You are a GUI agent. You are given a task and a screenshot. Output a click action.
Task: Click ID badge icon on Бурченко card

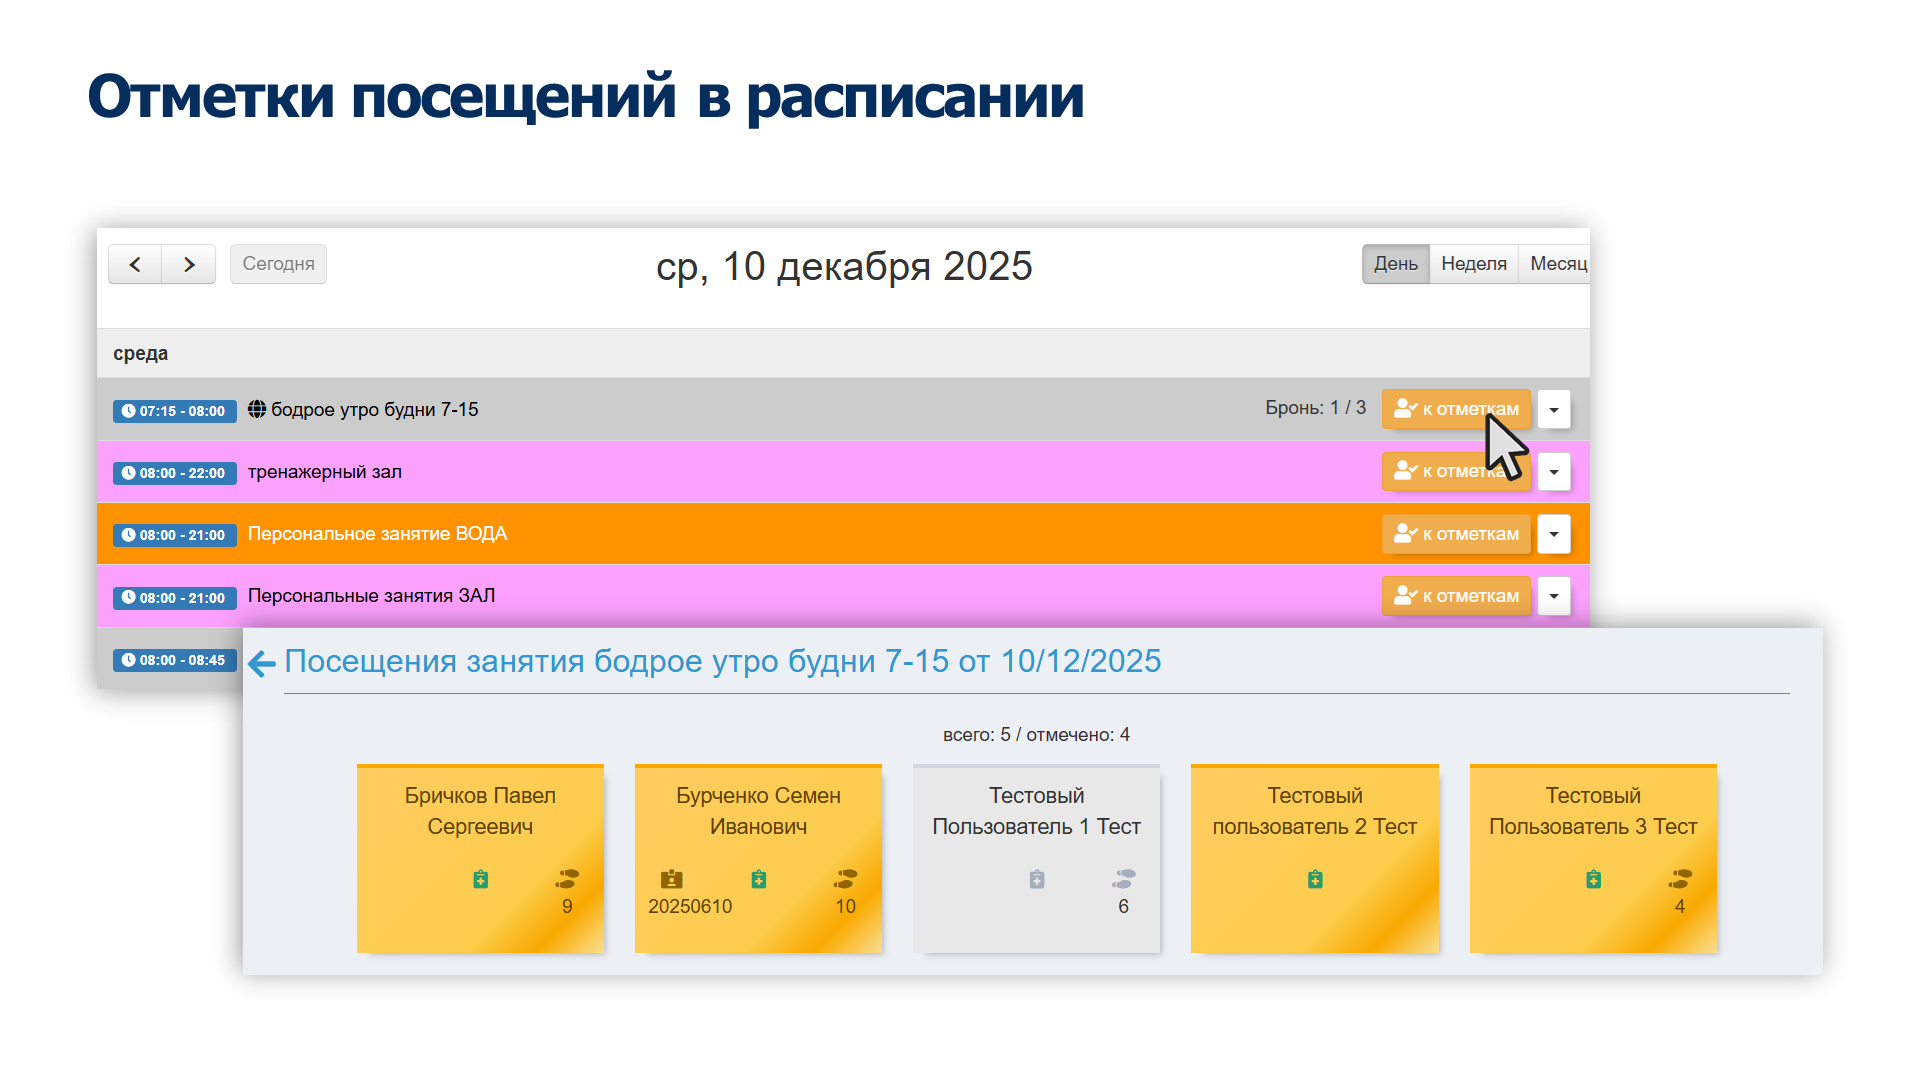(672, 879)
